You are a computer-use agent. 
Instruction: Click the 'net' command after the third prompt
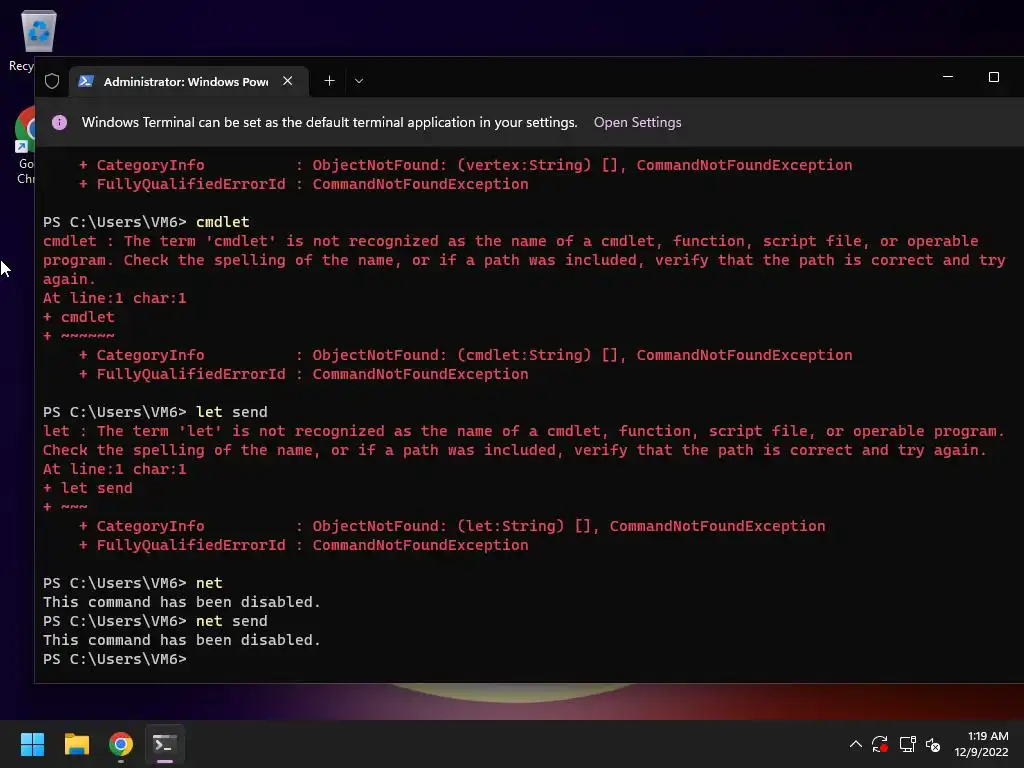click(x=209, y=583)
